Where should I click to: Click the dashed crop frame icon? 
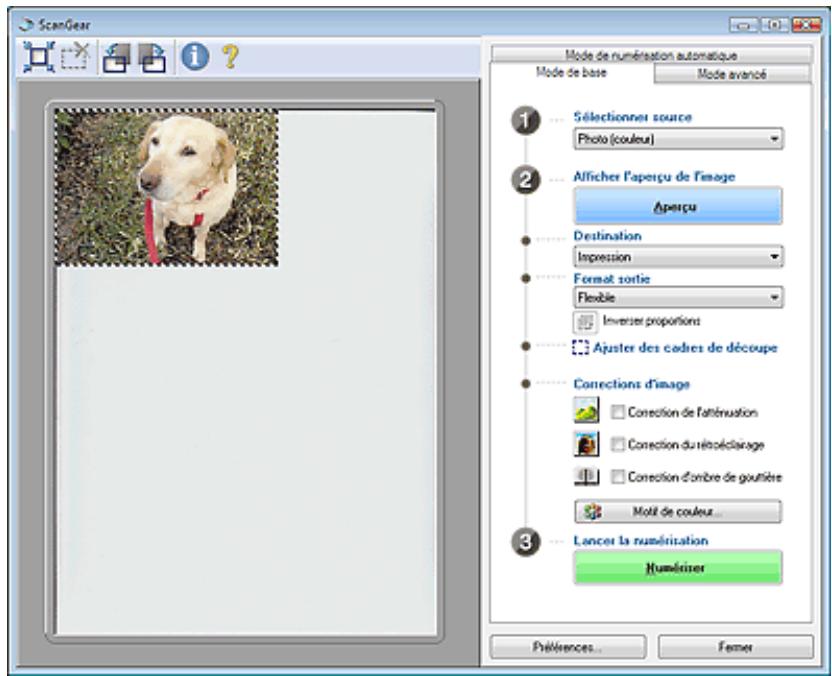[580, 348]
